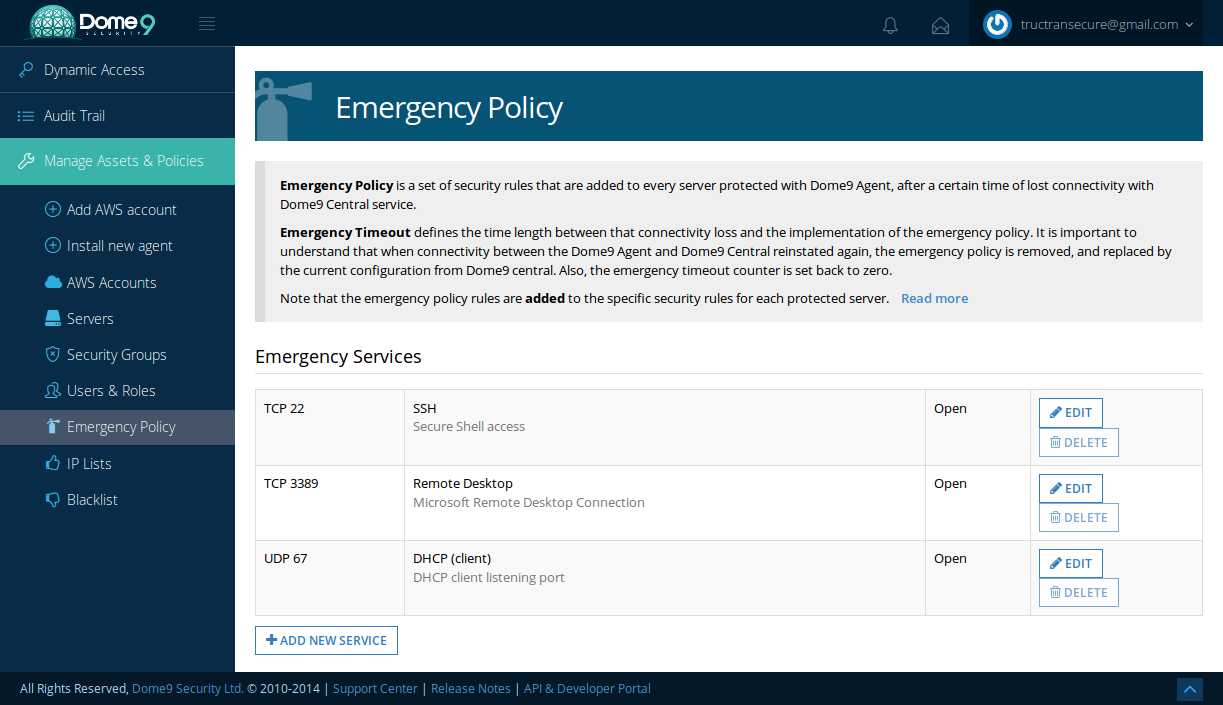Edit the DHCP (client) service

click(1070, 563)
